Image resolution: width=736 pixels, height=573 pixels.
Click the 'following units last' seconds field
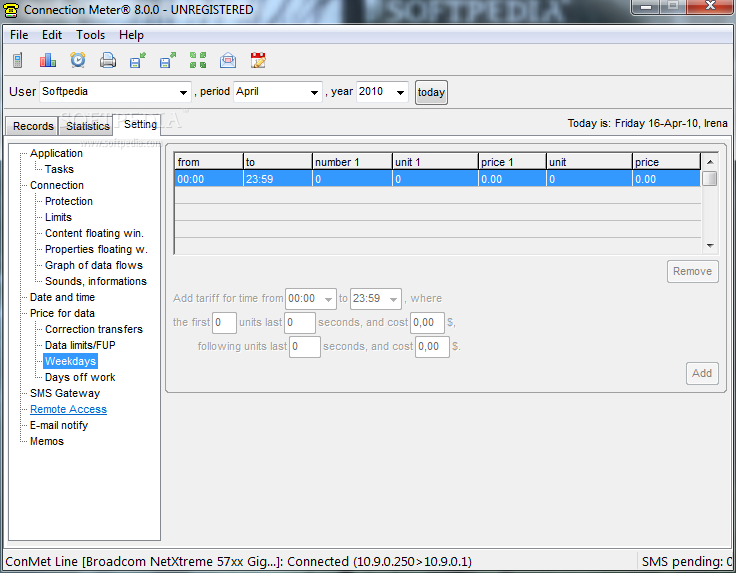pos(305,346)
